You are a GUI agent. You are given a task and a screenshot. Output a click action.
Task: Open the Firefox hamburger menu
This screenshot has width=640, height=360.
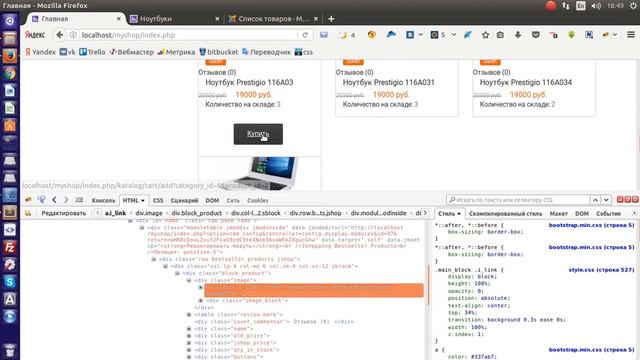631,35
